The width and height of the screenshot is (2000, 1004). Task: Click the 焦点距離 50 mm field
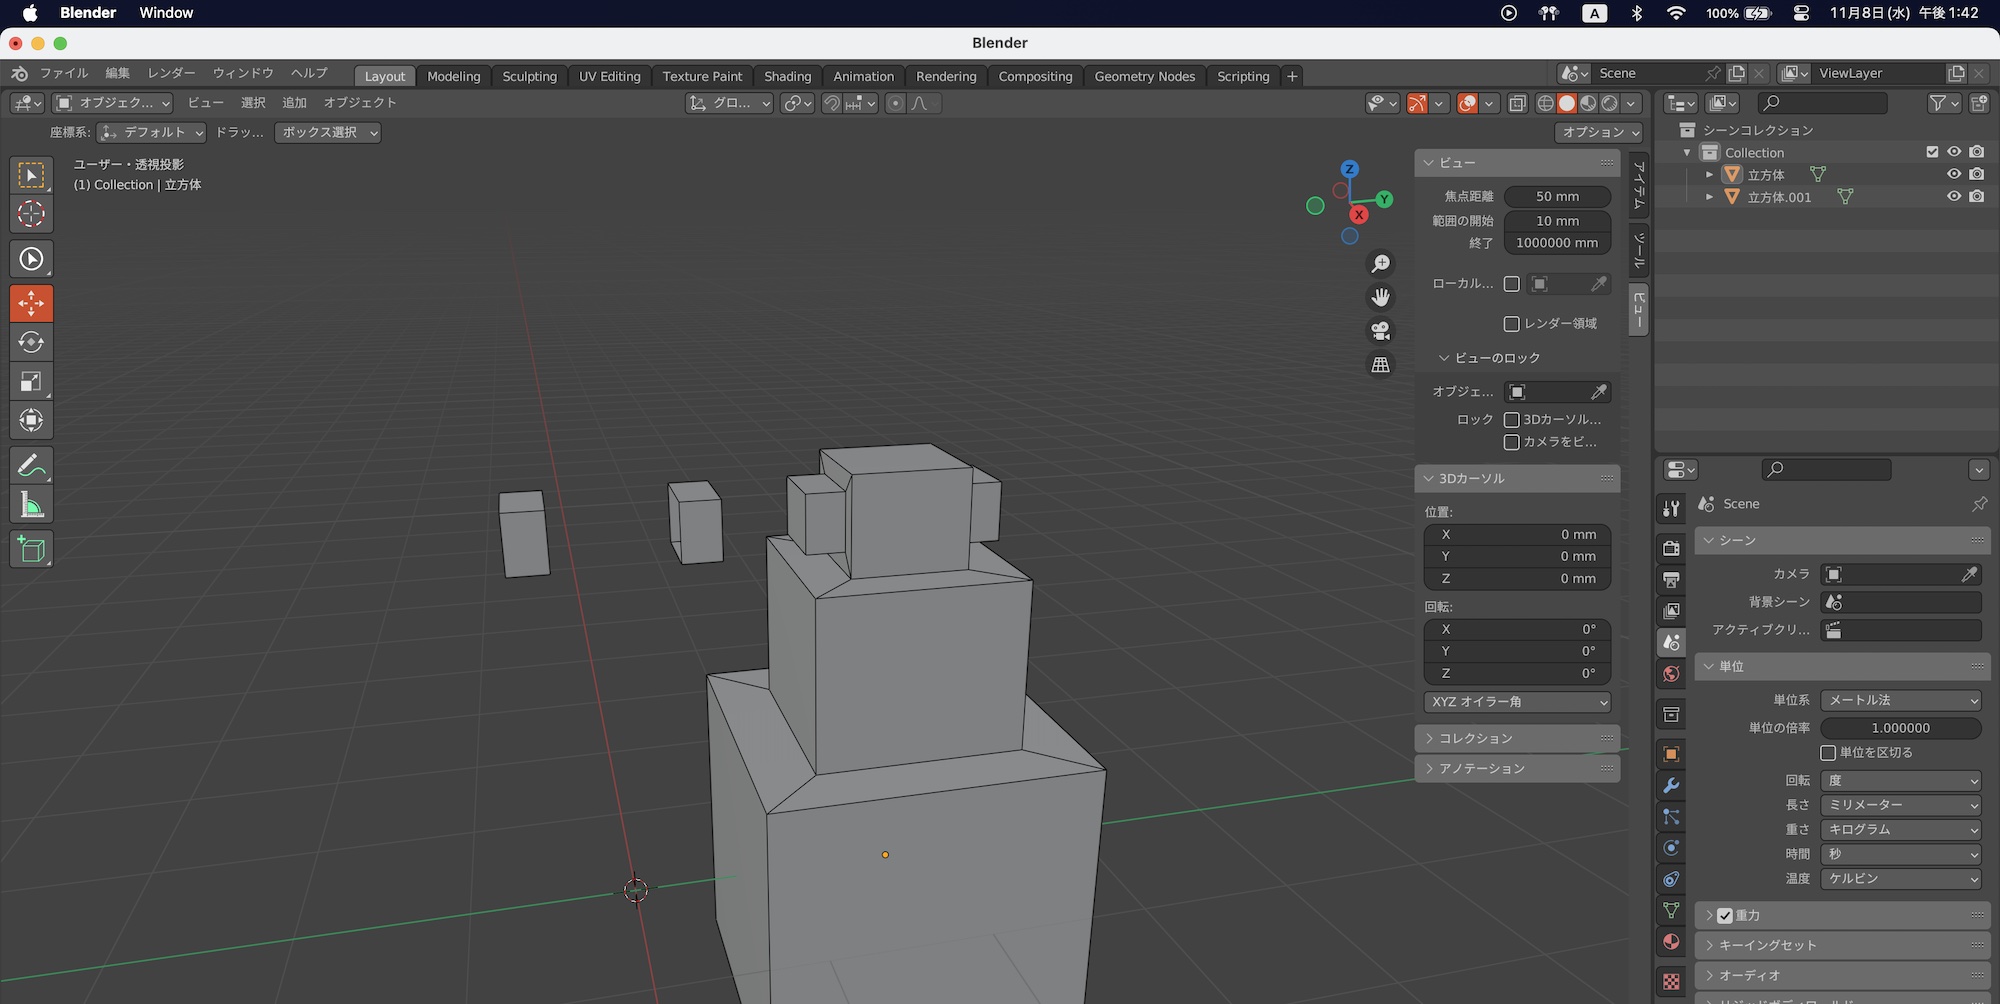point(1556,197)
